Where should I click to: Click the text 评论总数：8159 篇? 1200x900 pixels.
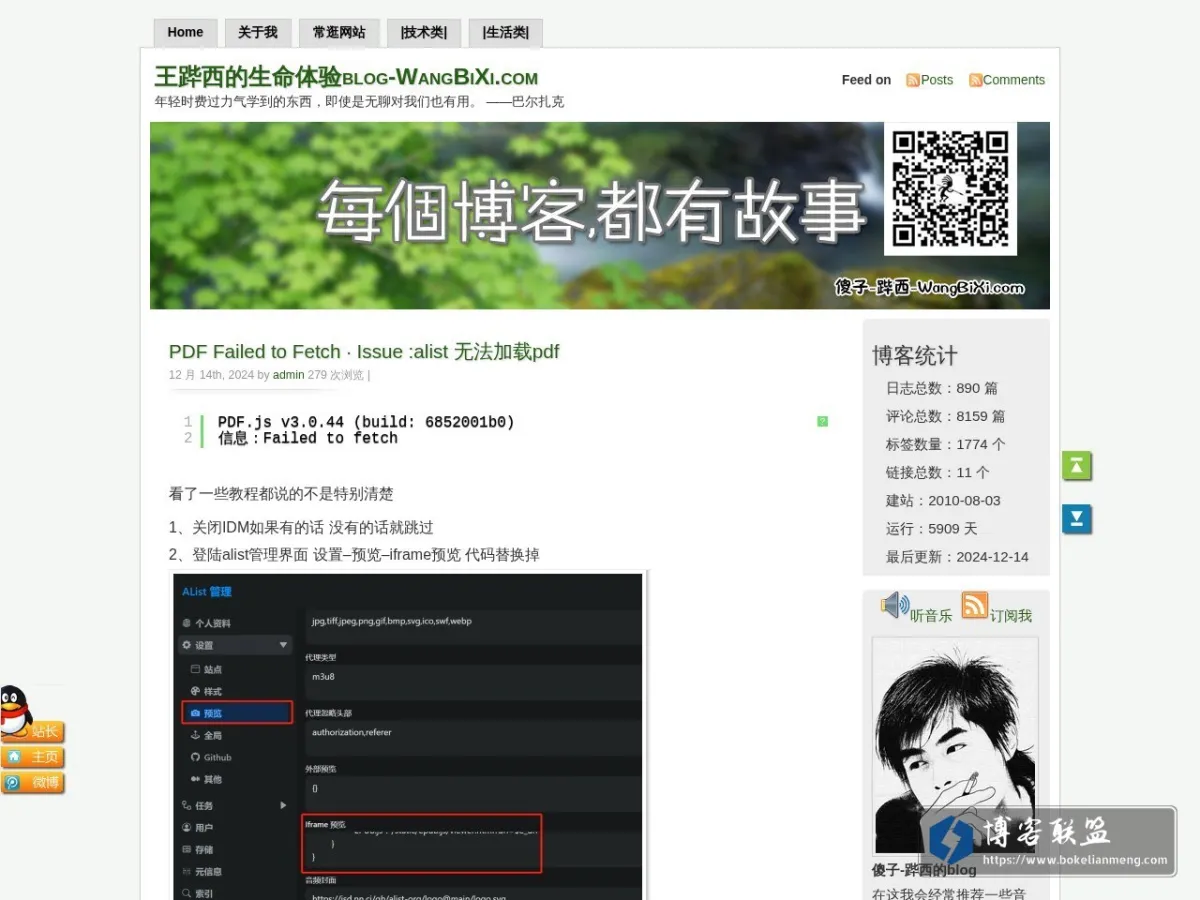[946, 416]
